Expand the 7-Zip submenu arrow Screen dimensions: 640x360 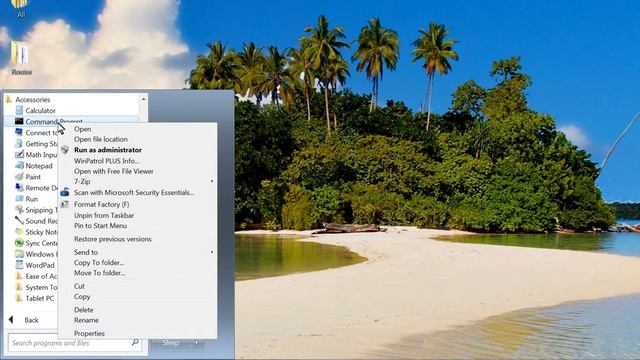211,181
